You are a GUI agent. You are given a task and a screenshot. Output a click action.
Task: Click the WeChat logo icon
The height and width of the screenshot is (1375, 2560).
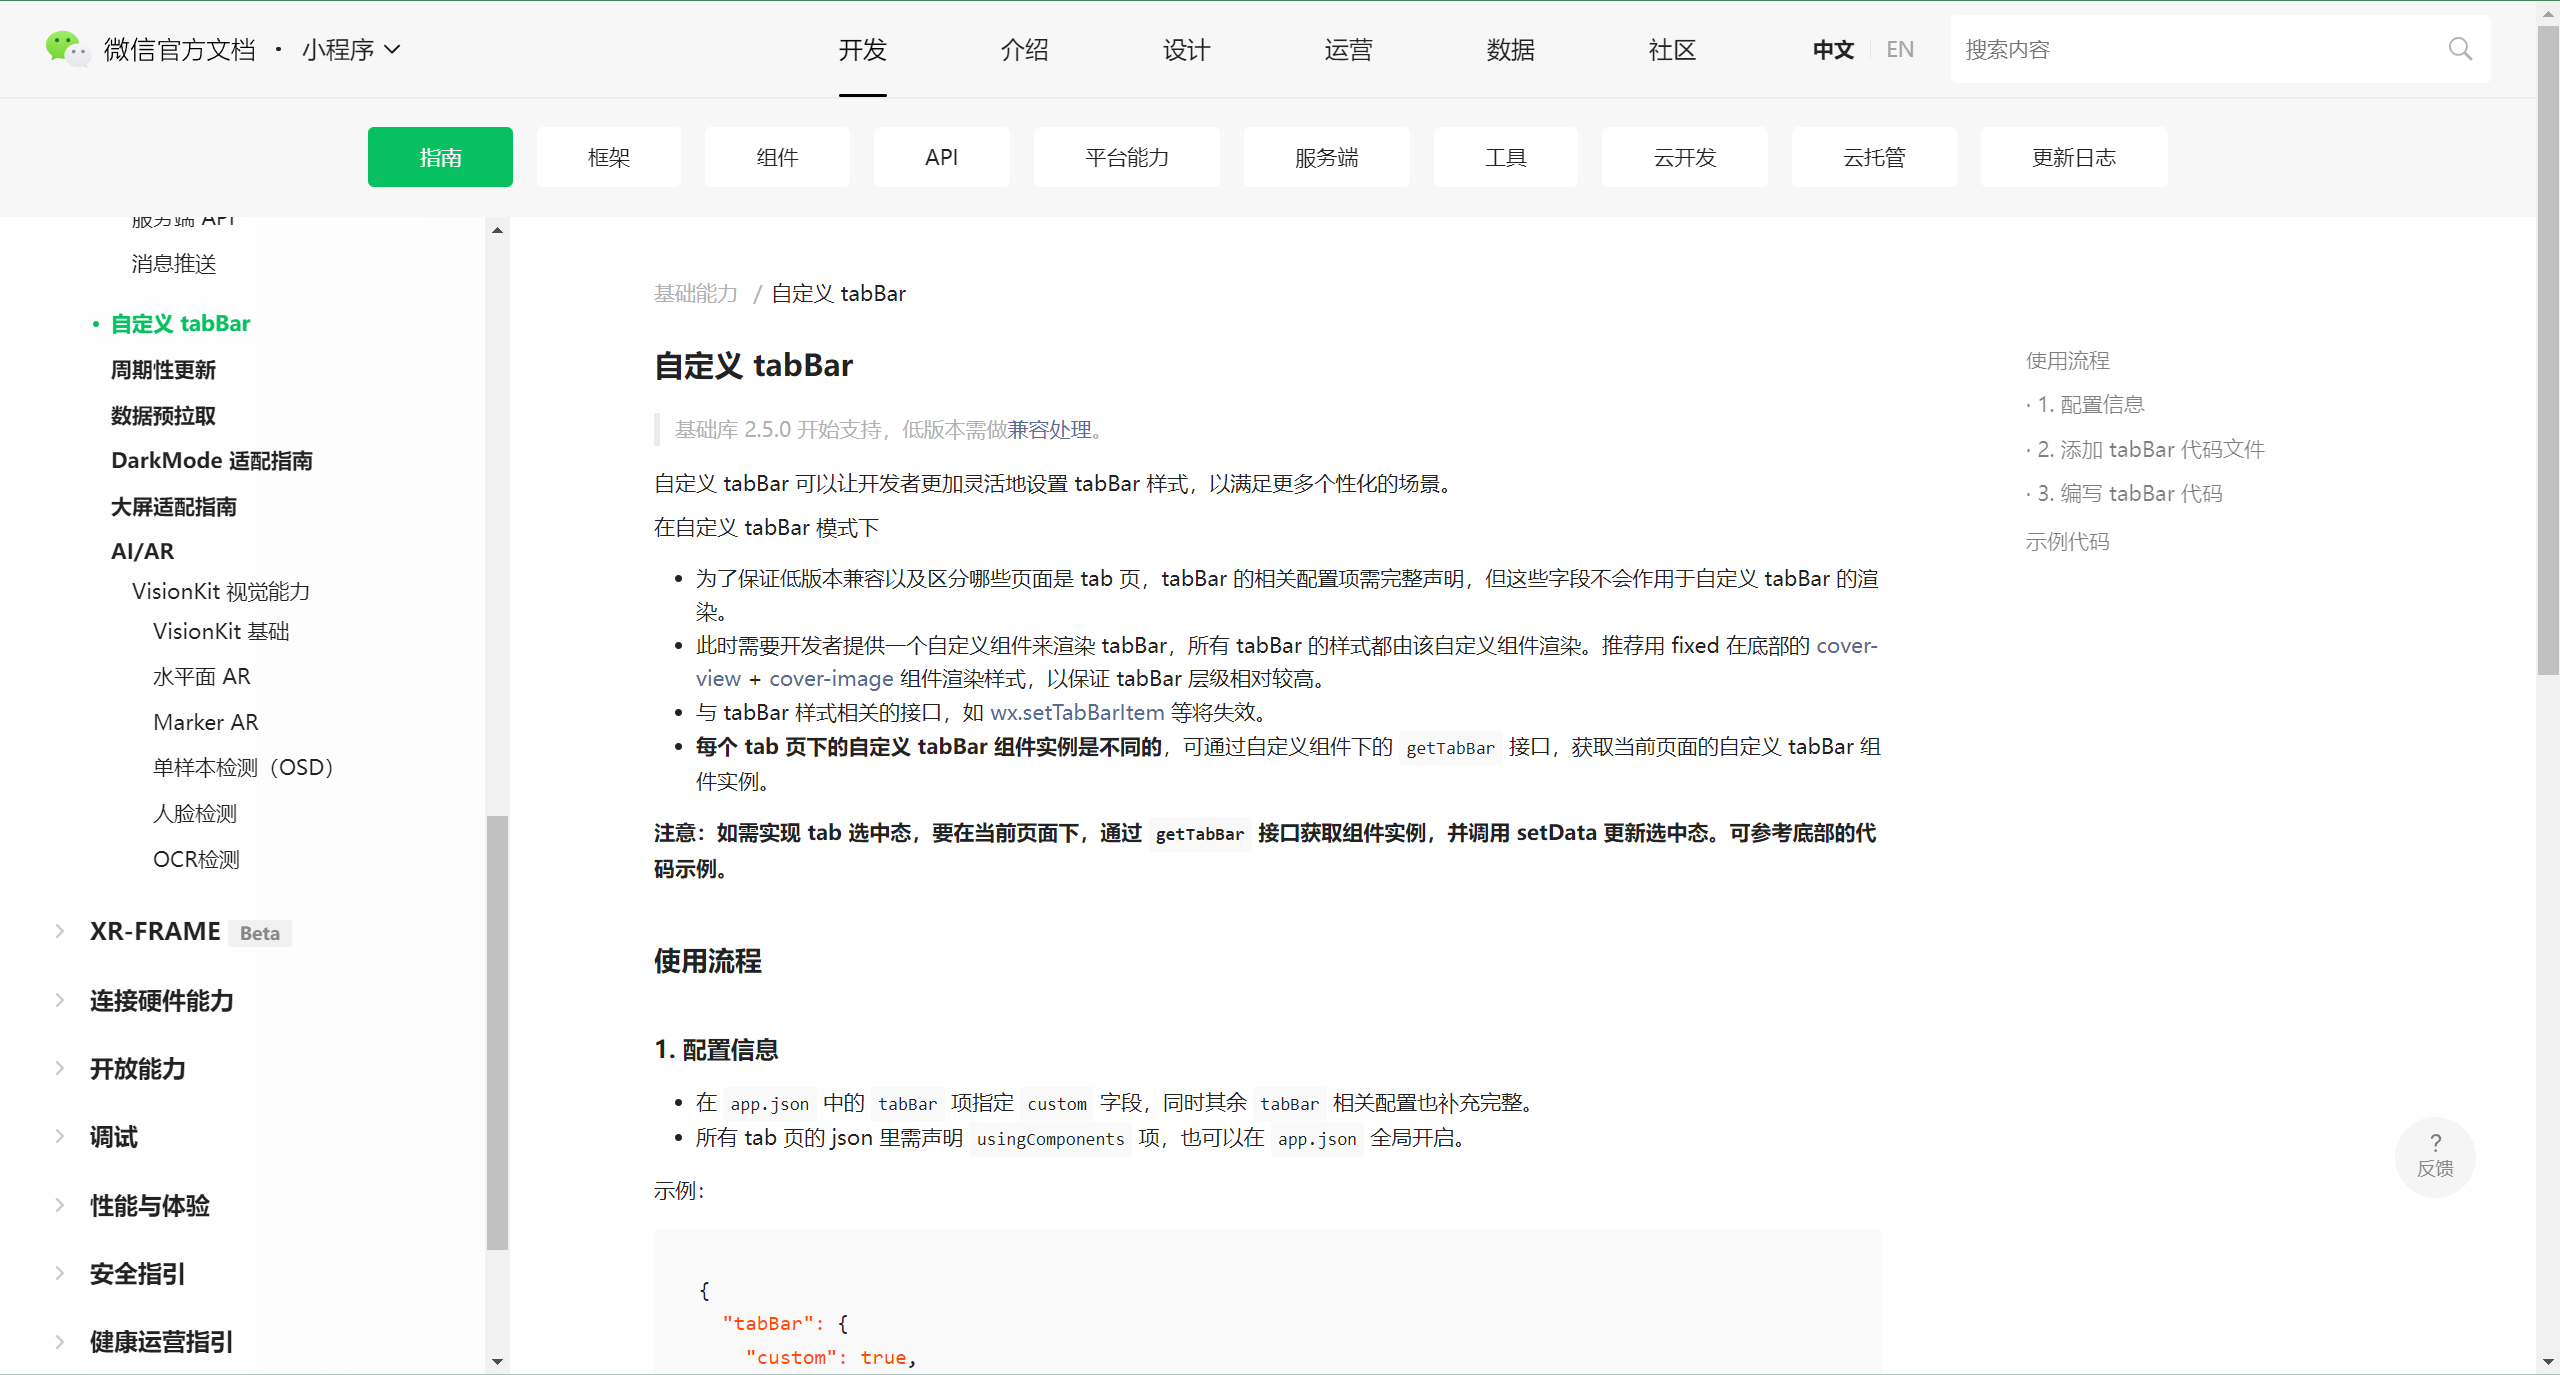click(67, 48)
